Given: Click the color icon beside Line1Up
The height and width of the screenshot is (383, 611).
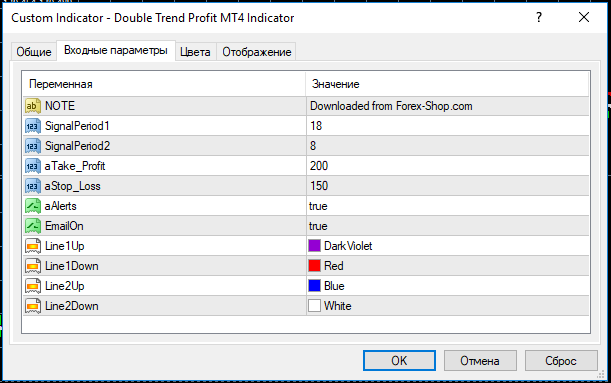Looking at the screenshot, I should coord(33,246).
